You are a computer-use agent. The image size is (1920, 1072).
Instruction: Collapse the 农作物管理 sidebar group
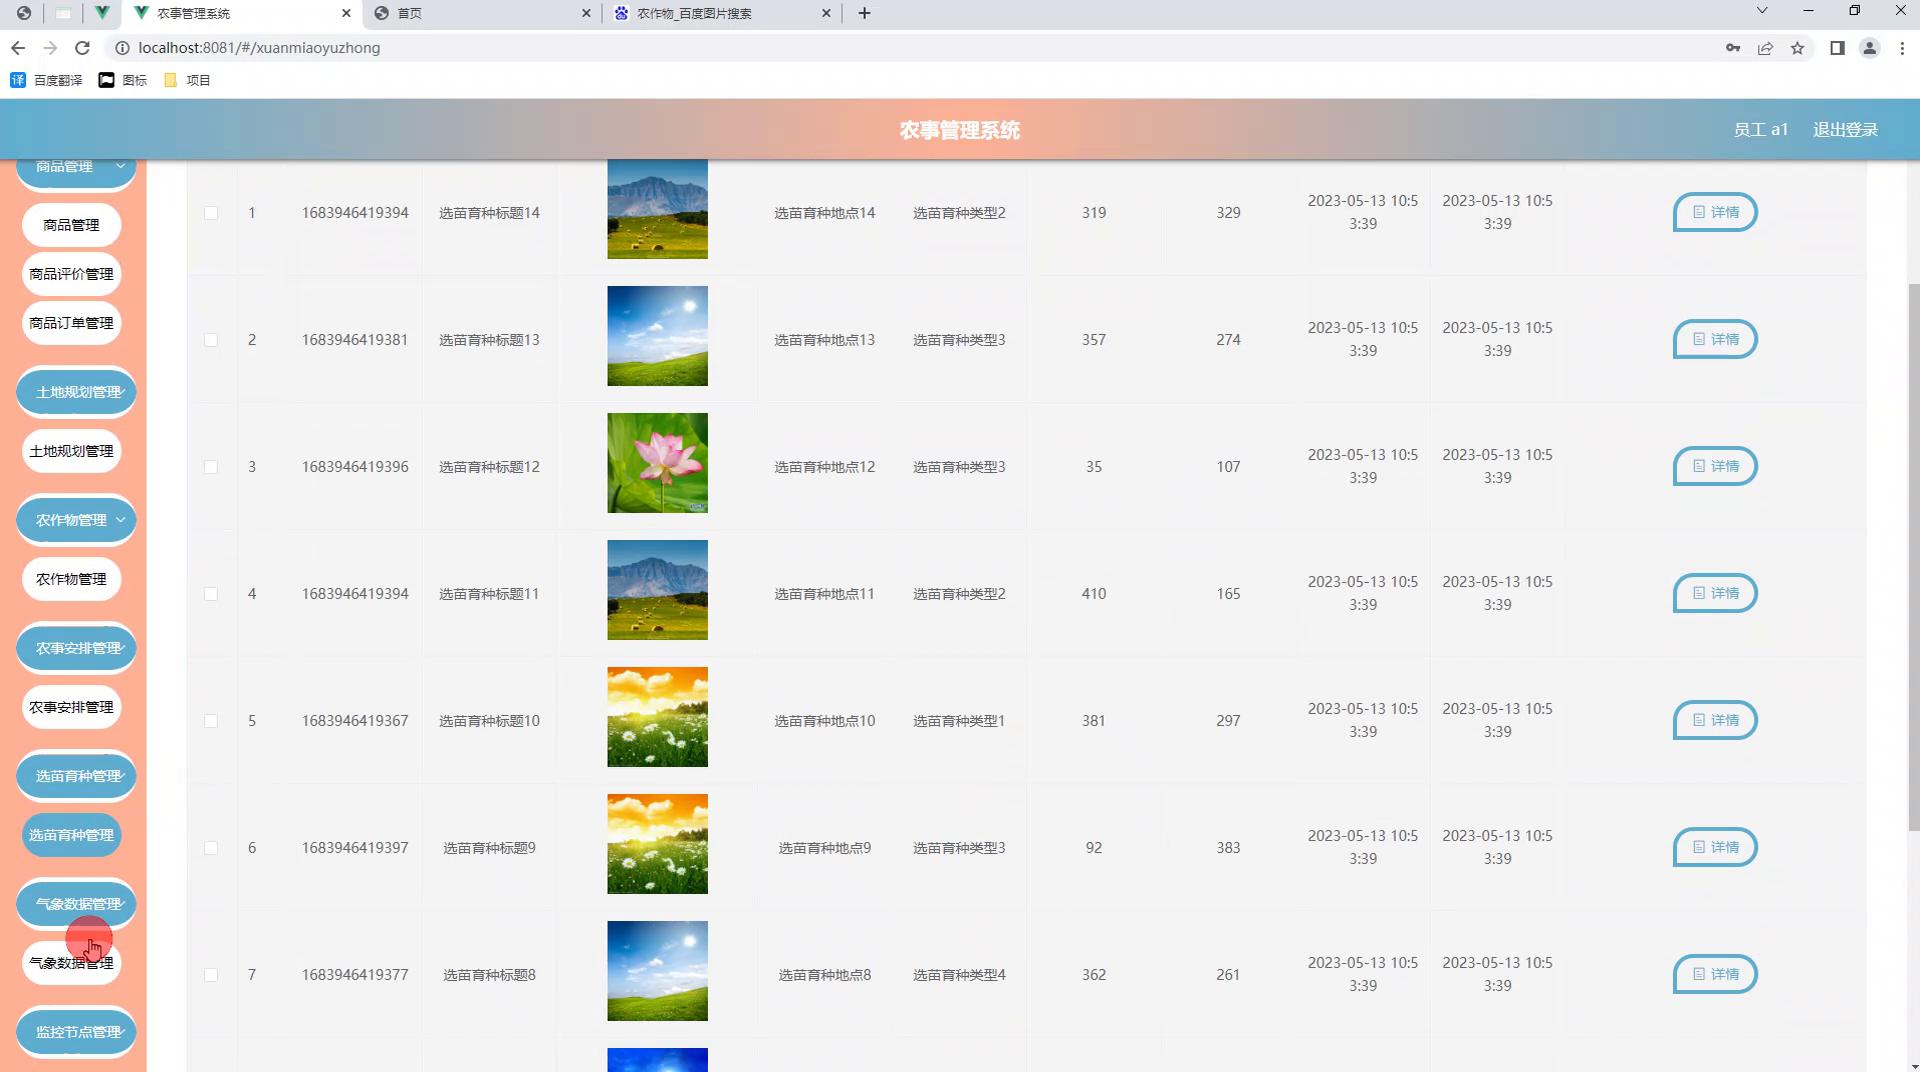click(x=76, y=520)
